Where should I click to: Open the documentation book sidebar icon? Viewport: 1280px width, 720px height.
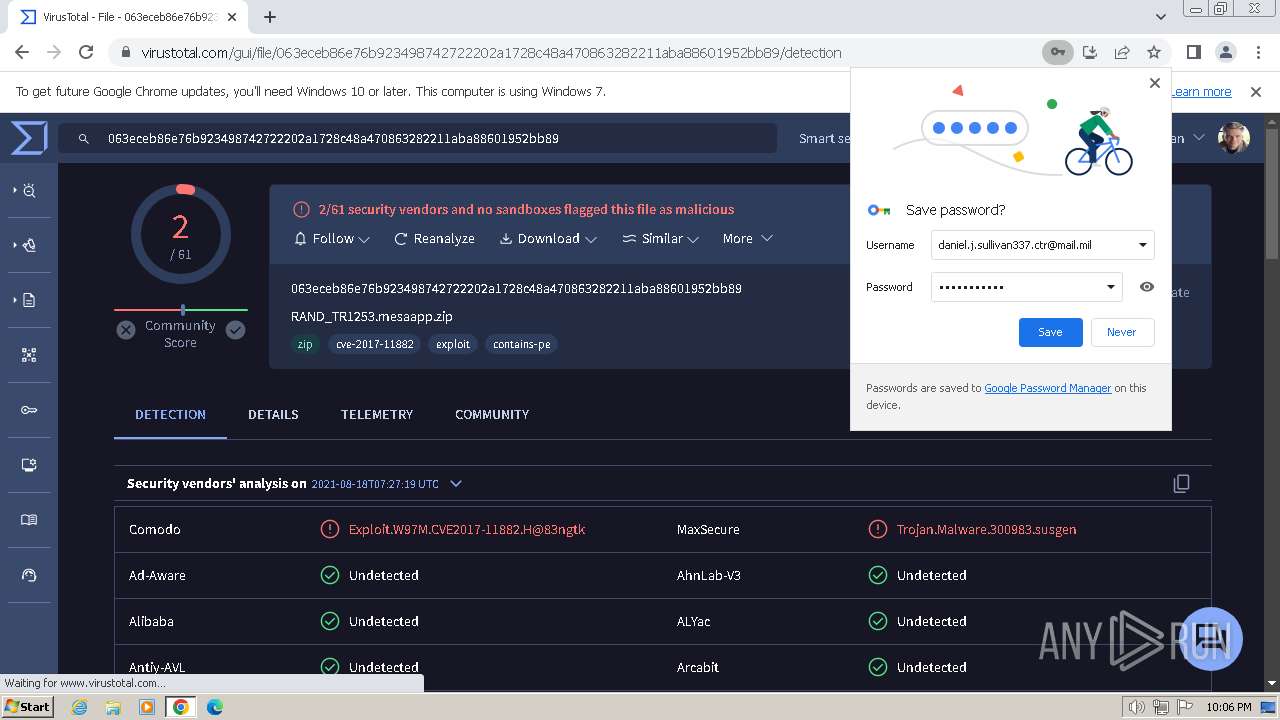pos(29,520)
